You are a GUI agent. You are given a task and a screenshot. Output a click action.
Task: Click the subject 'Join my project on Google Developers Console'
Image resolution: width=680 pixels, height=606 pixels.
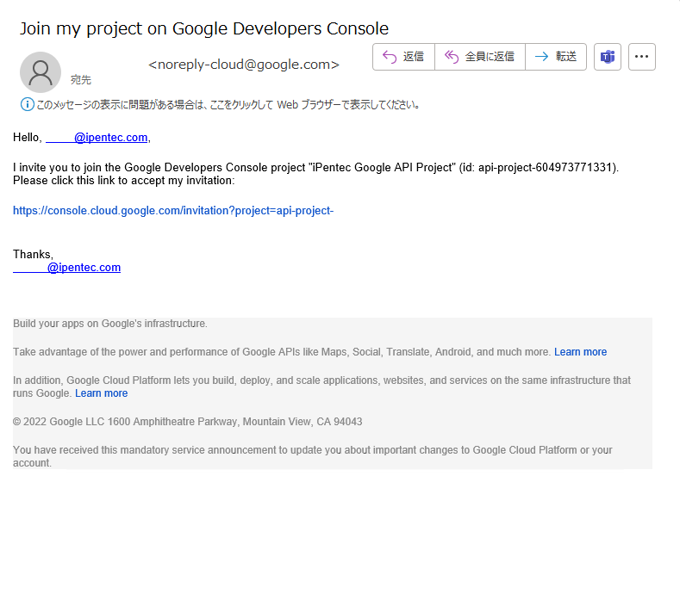tap(204, 29)
